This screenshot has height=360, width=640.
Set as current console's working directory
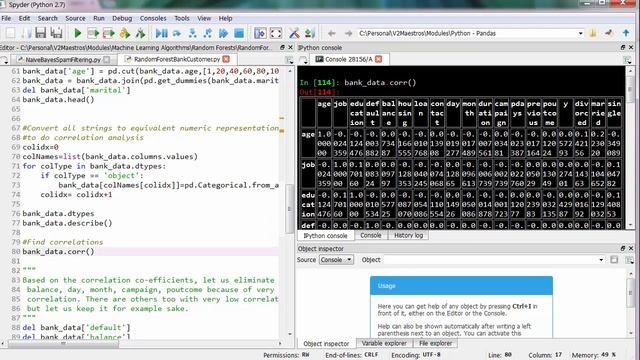pos(609,33)
